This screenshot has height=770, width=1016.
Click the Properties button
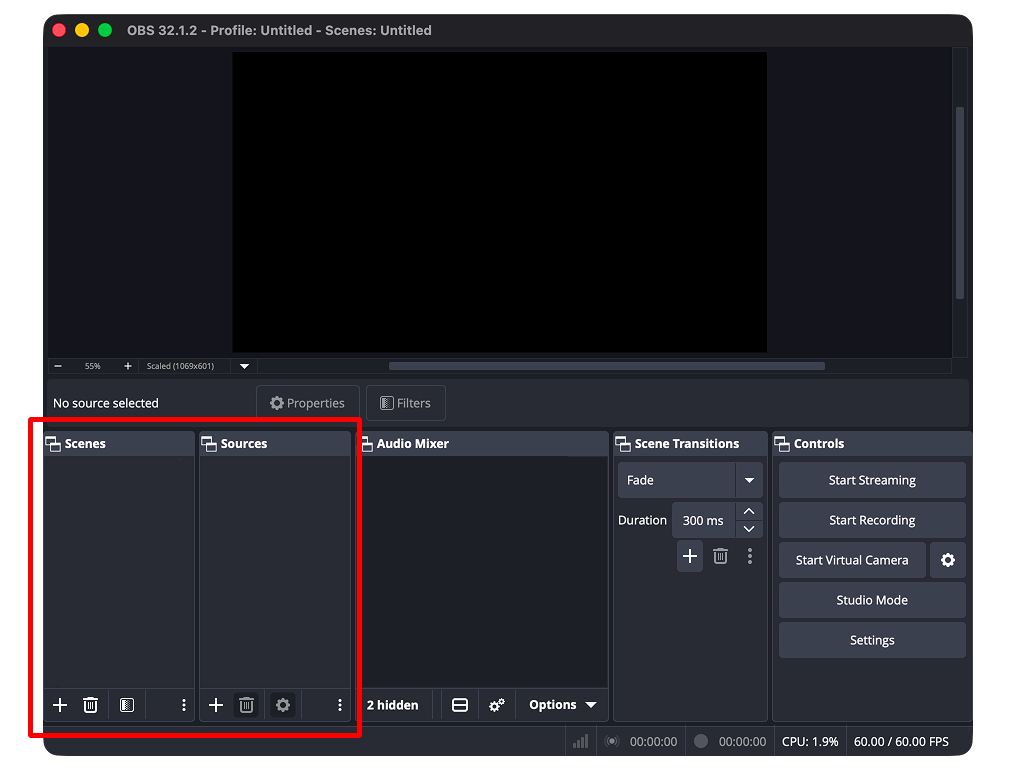308,403
